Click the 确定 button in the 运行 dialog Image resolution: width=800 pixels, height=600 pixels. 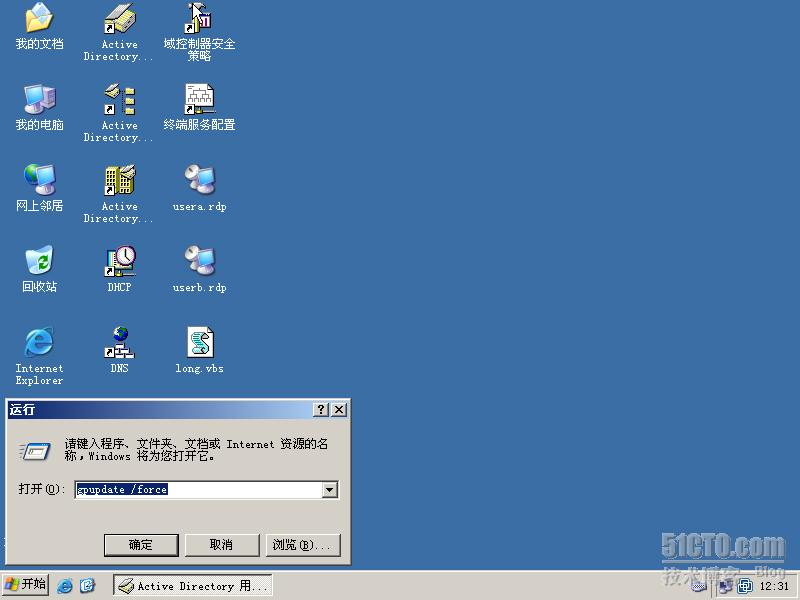pos(141,545)
